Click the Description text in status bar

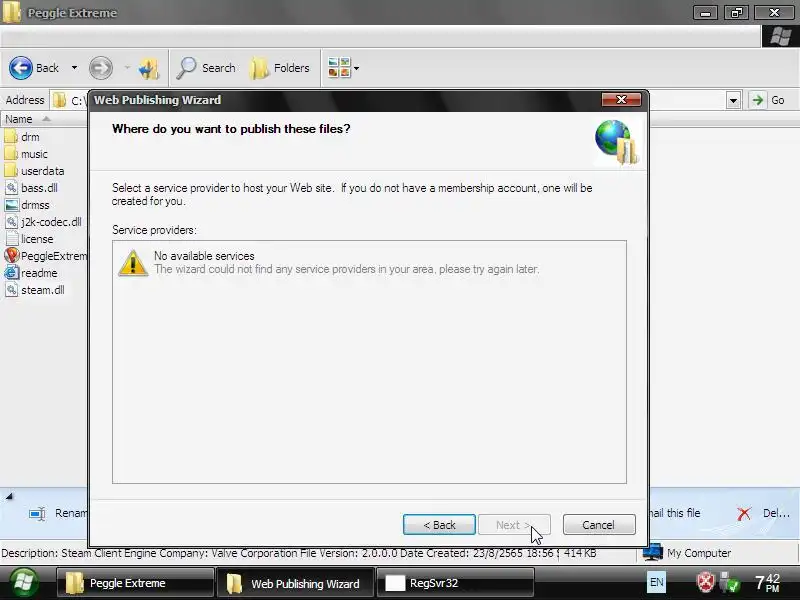pyautogui.click(x=279, y=553)
